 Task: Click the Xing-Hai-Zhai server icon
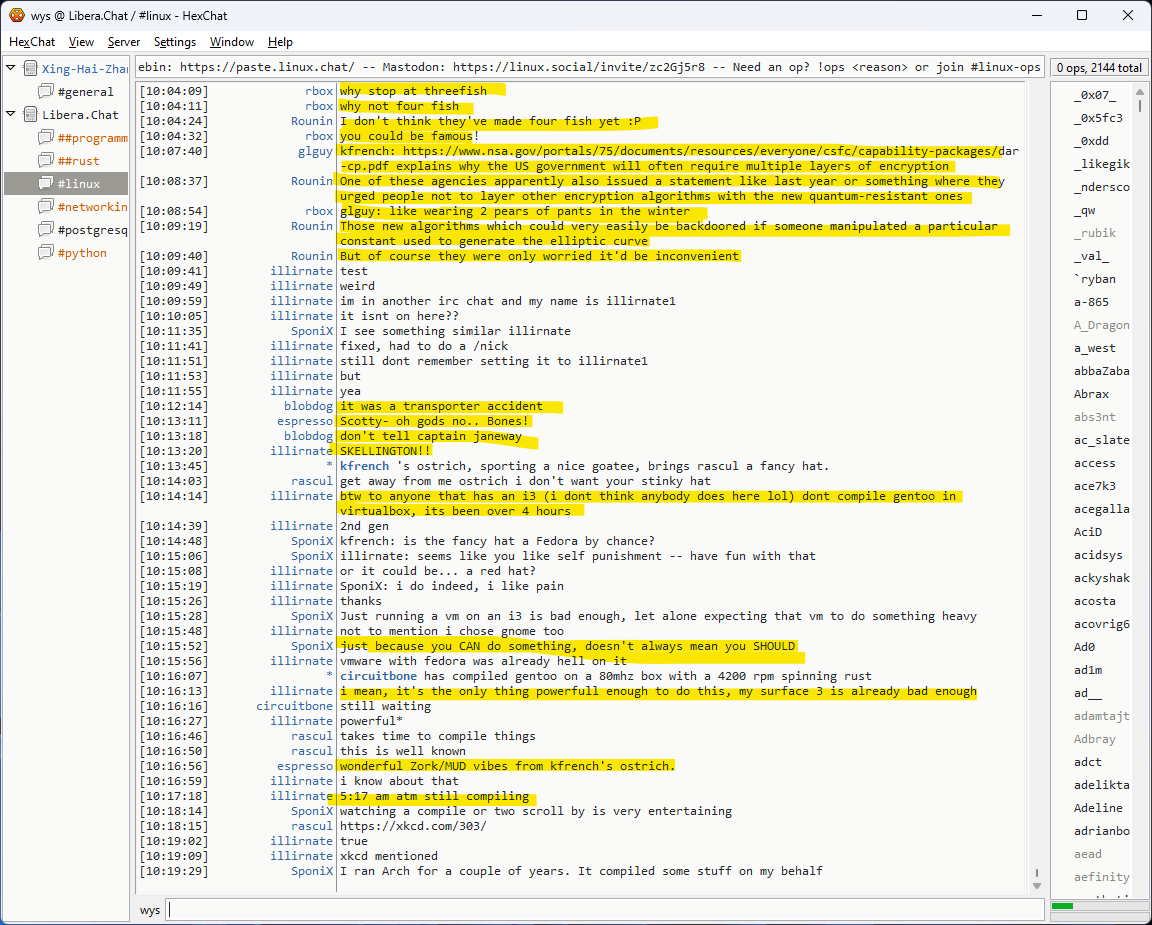31,69
